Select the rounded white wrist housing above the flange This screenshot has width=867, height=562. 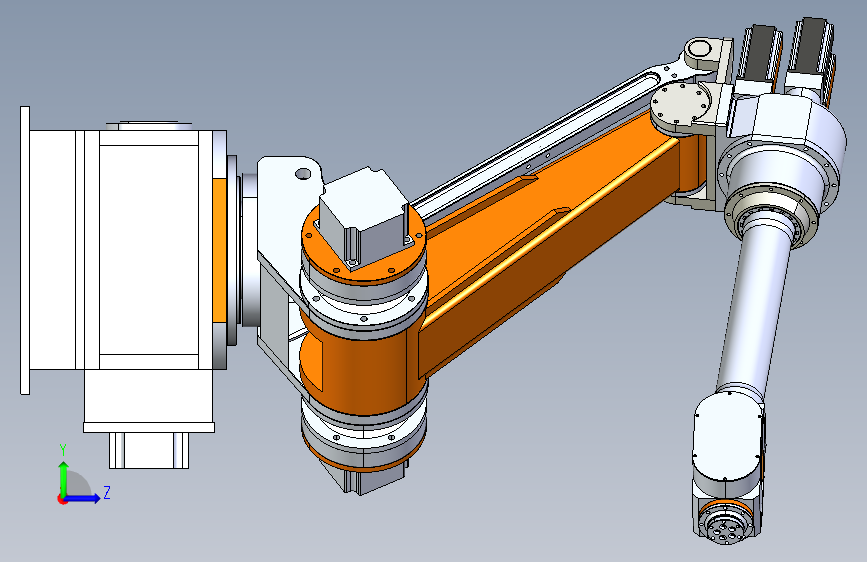click(728, 437)
